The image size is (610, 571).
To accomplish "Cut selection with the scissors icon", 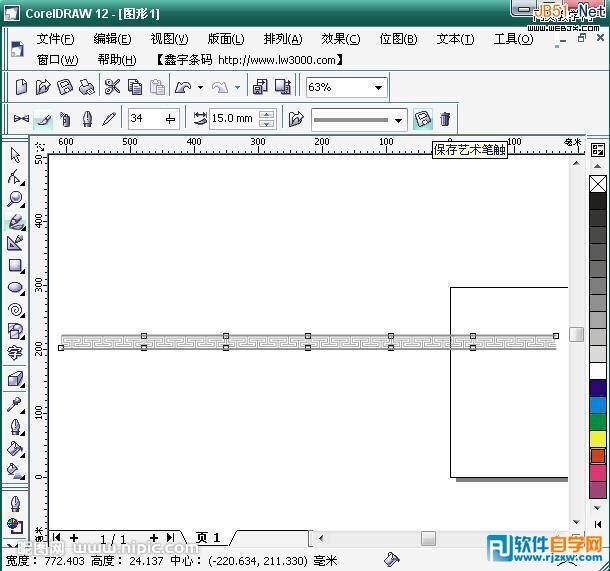I will (112, 87).
